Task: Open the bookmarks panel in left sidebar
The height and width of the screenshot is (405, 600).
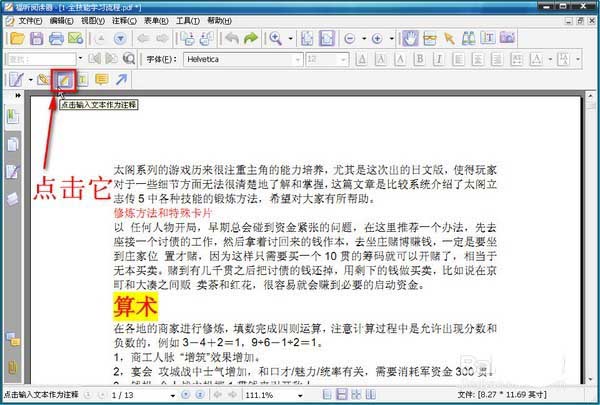Action: (12, 116)
